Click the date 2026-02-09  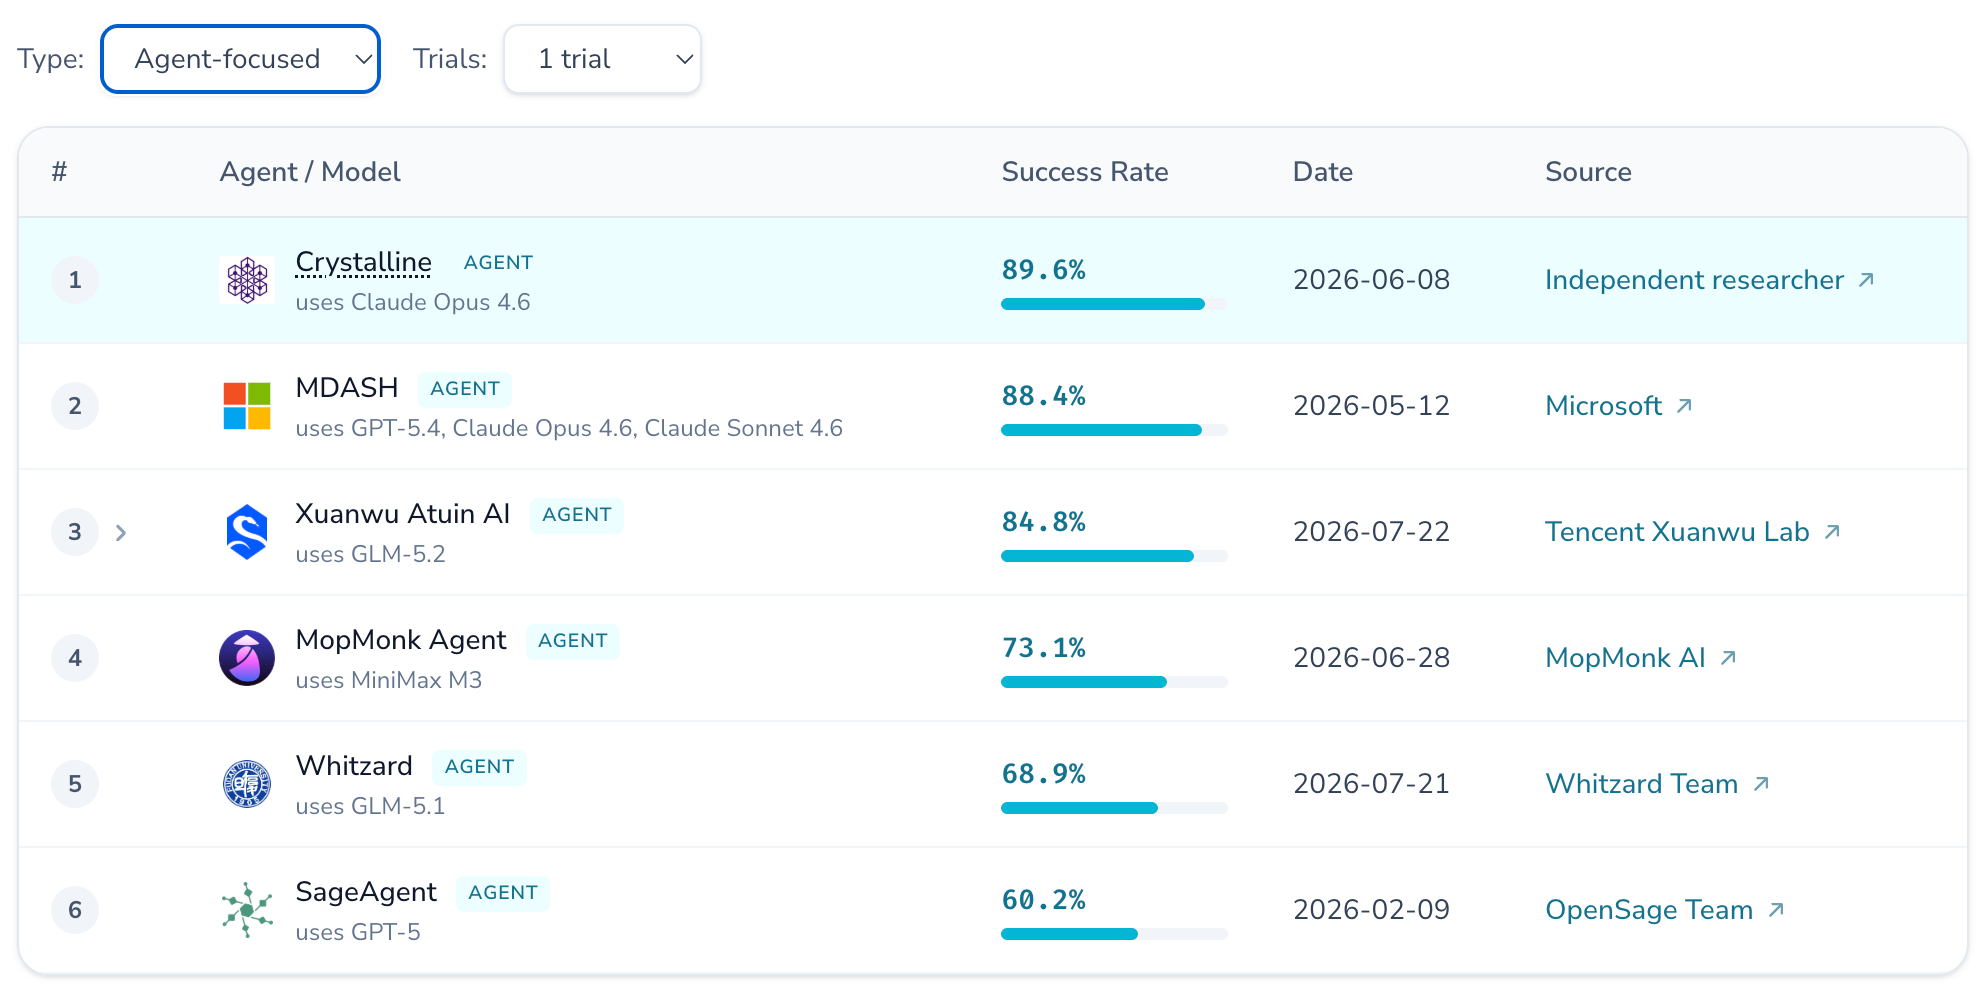(x=1371, y=910)
